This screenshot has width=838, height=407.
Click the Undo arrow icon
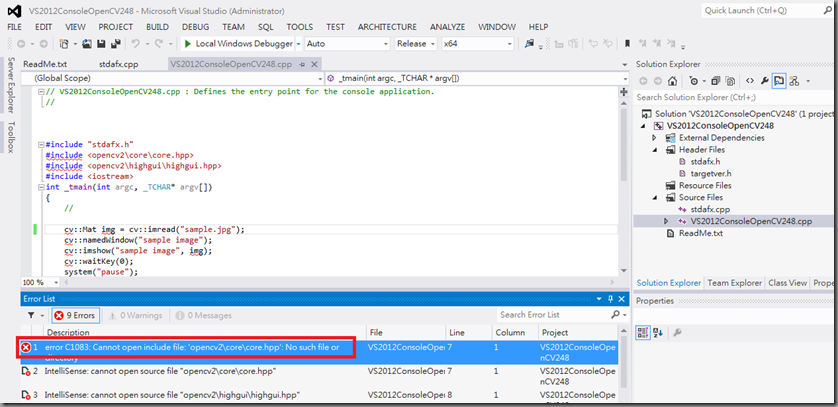[x=136, y=44]
